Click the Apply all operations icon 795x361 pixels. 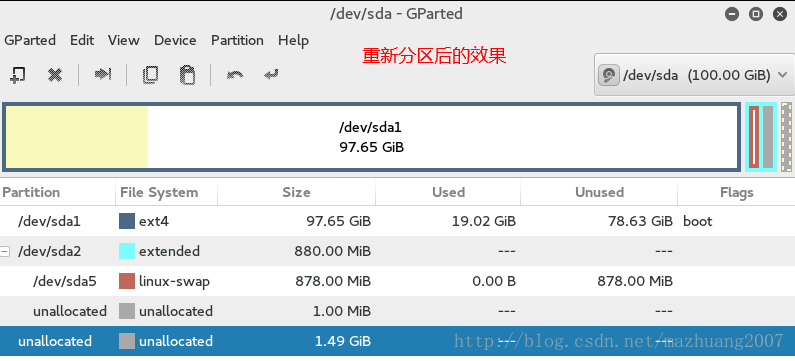click(271, 75)
